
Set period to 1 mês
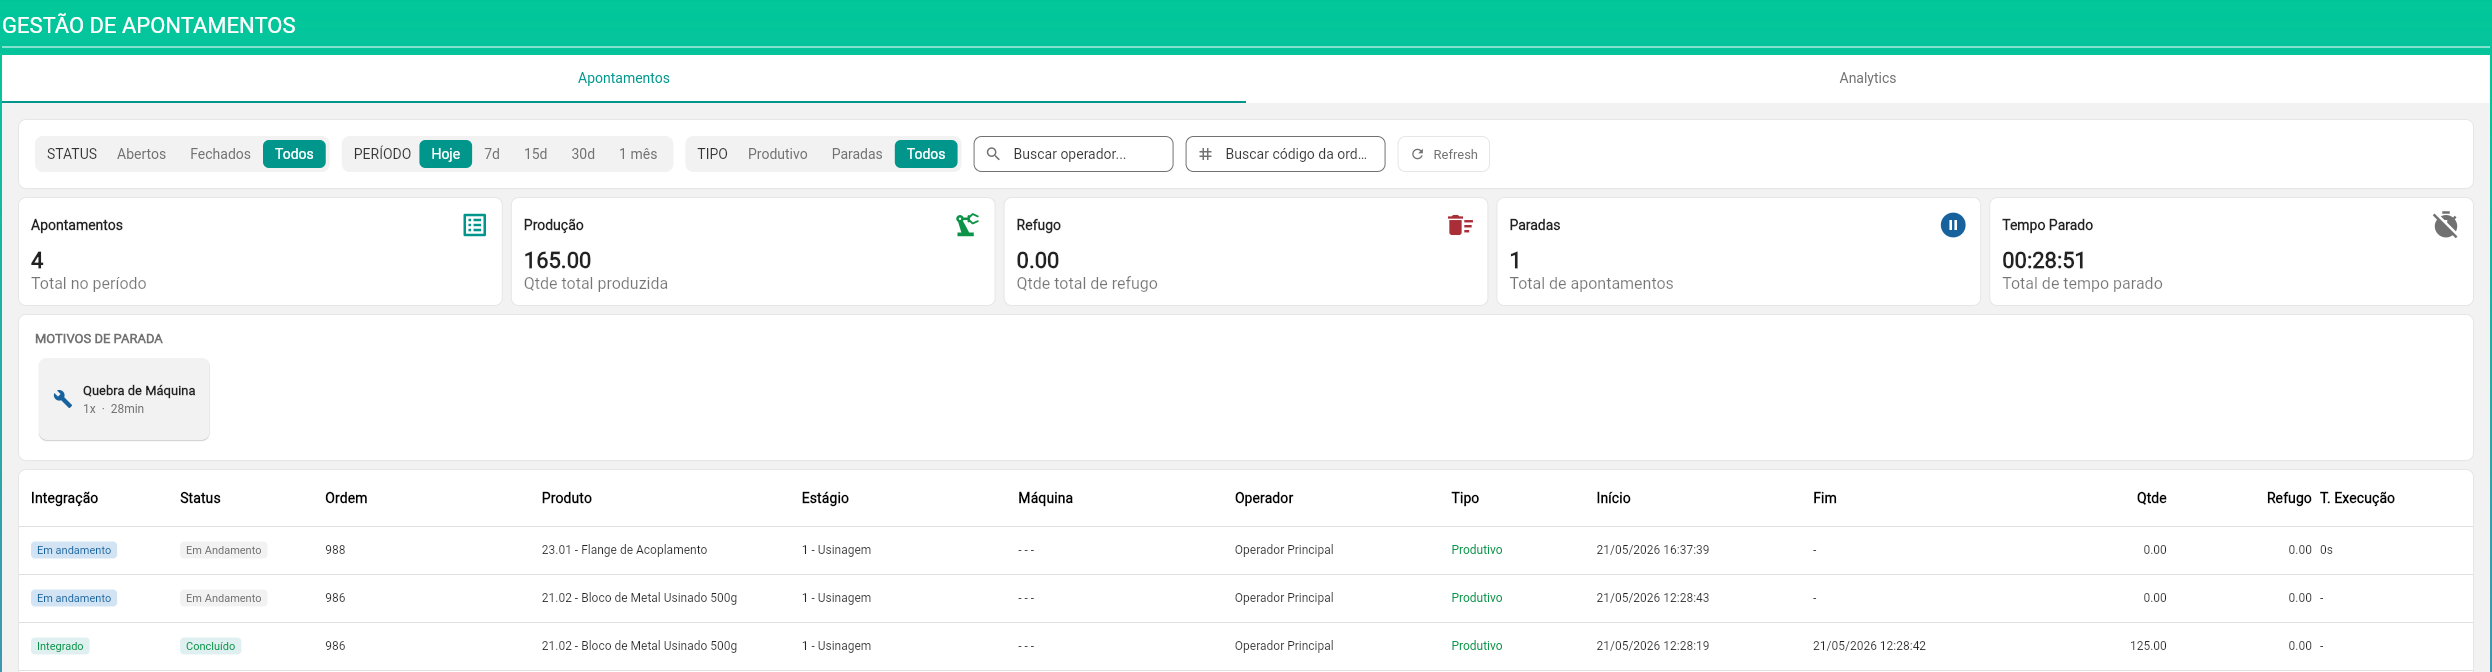pyautogui.click(x=638, y=154)
